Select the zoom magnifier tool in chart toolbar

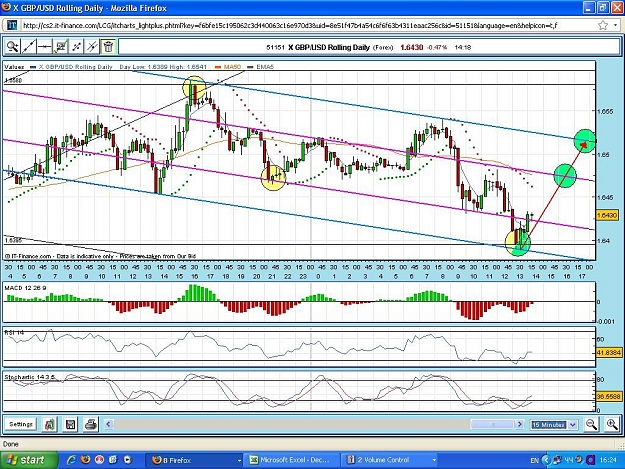(12, 47)
